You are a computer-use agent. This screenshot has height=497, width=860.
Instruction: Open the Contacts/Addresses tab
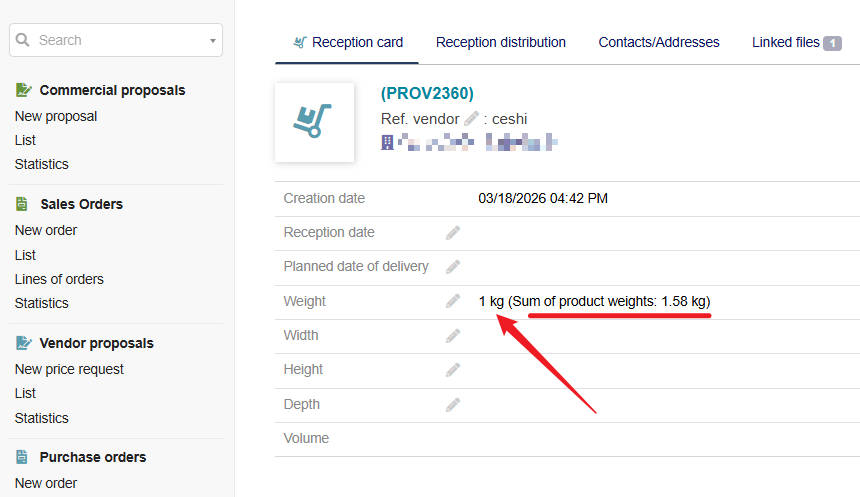[x=659, y=42]
